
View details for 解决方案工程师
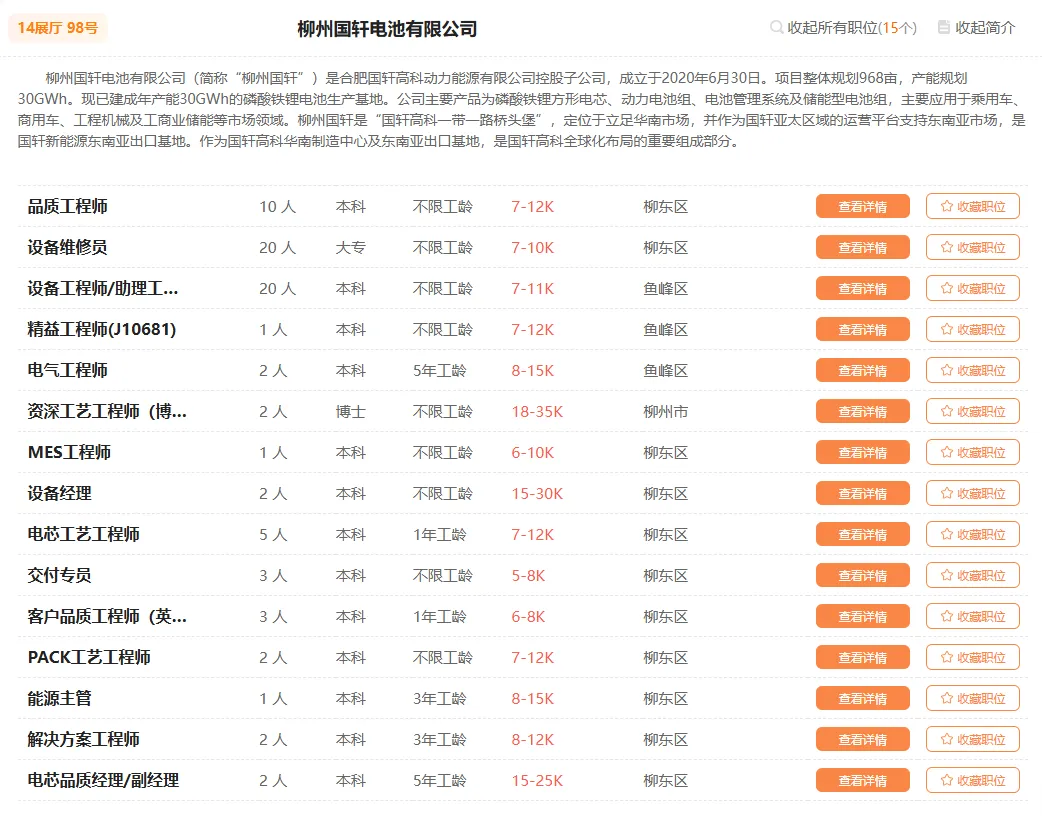click(x=863, y=740)
